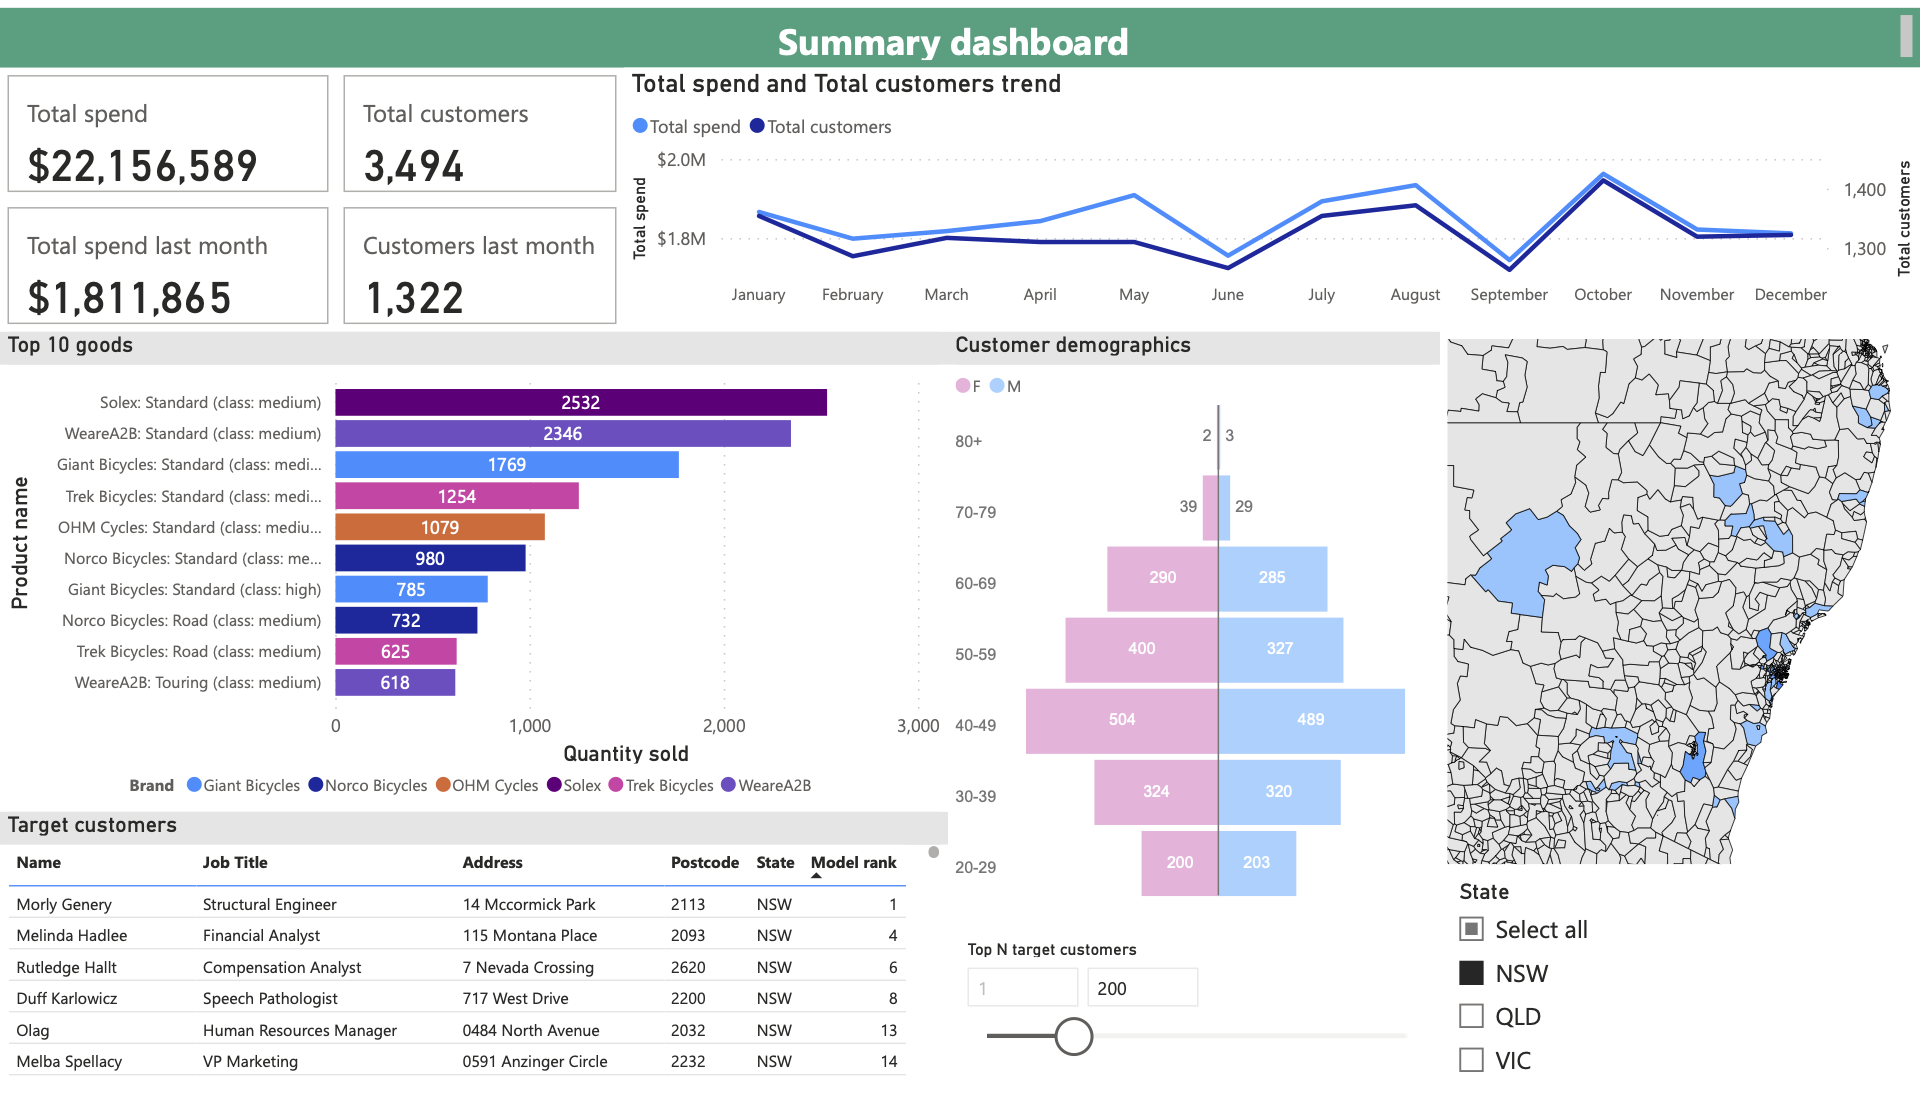Select the male 20-29 bar showing 203
The height and width of the screenshot is (1095, 1920).
tap(1257, 862)
